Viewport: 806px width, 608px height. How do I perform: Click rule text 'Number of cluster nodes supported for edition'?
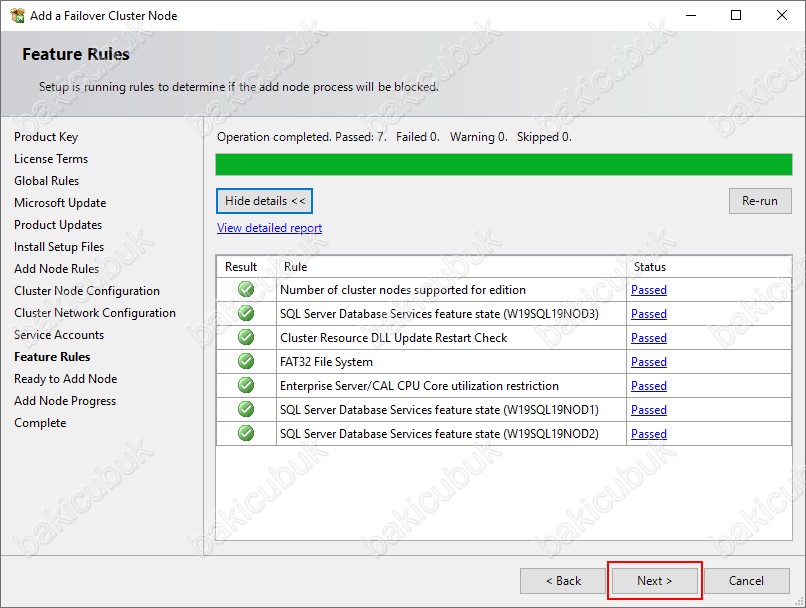click(x=403, y=290)
